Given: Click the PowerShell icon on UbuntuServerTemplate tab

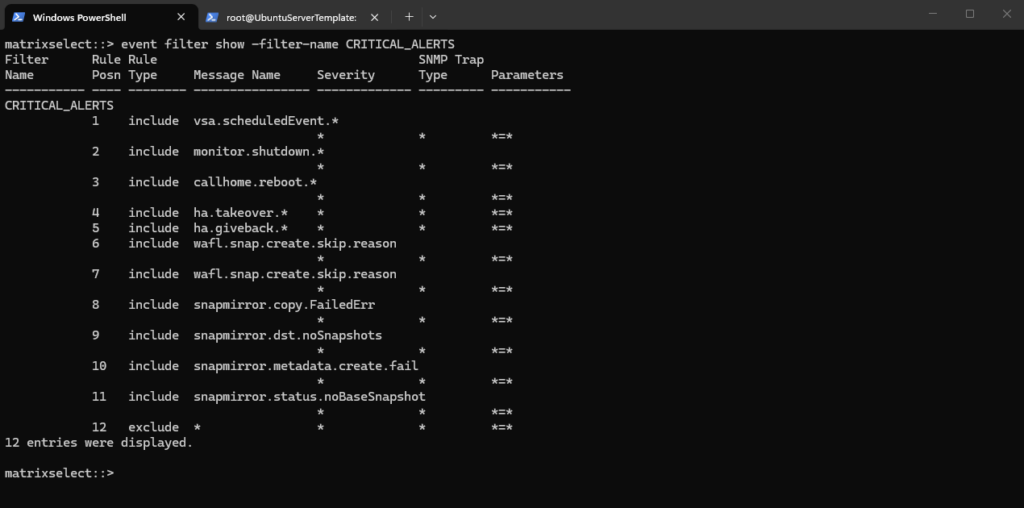Looking at the screenshot, I should coord(212,18).
